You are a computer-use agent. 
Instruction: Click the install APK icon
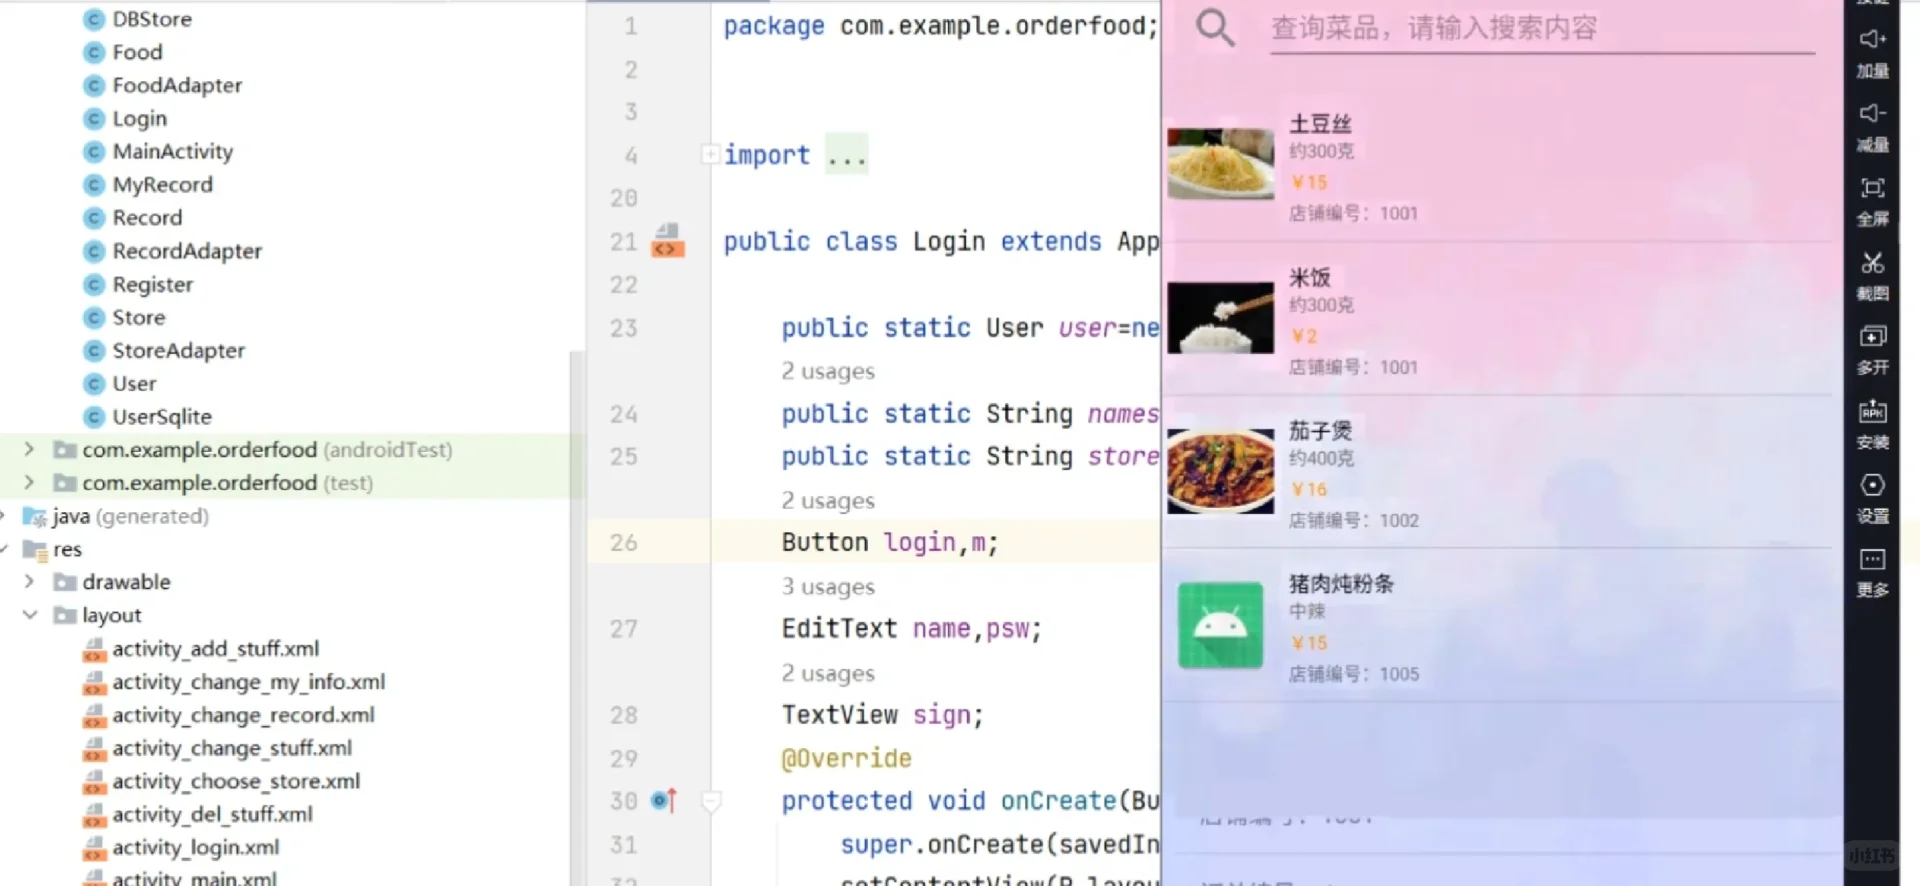coord(1872,411)
